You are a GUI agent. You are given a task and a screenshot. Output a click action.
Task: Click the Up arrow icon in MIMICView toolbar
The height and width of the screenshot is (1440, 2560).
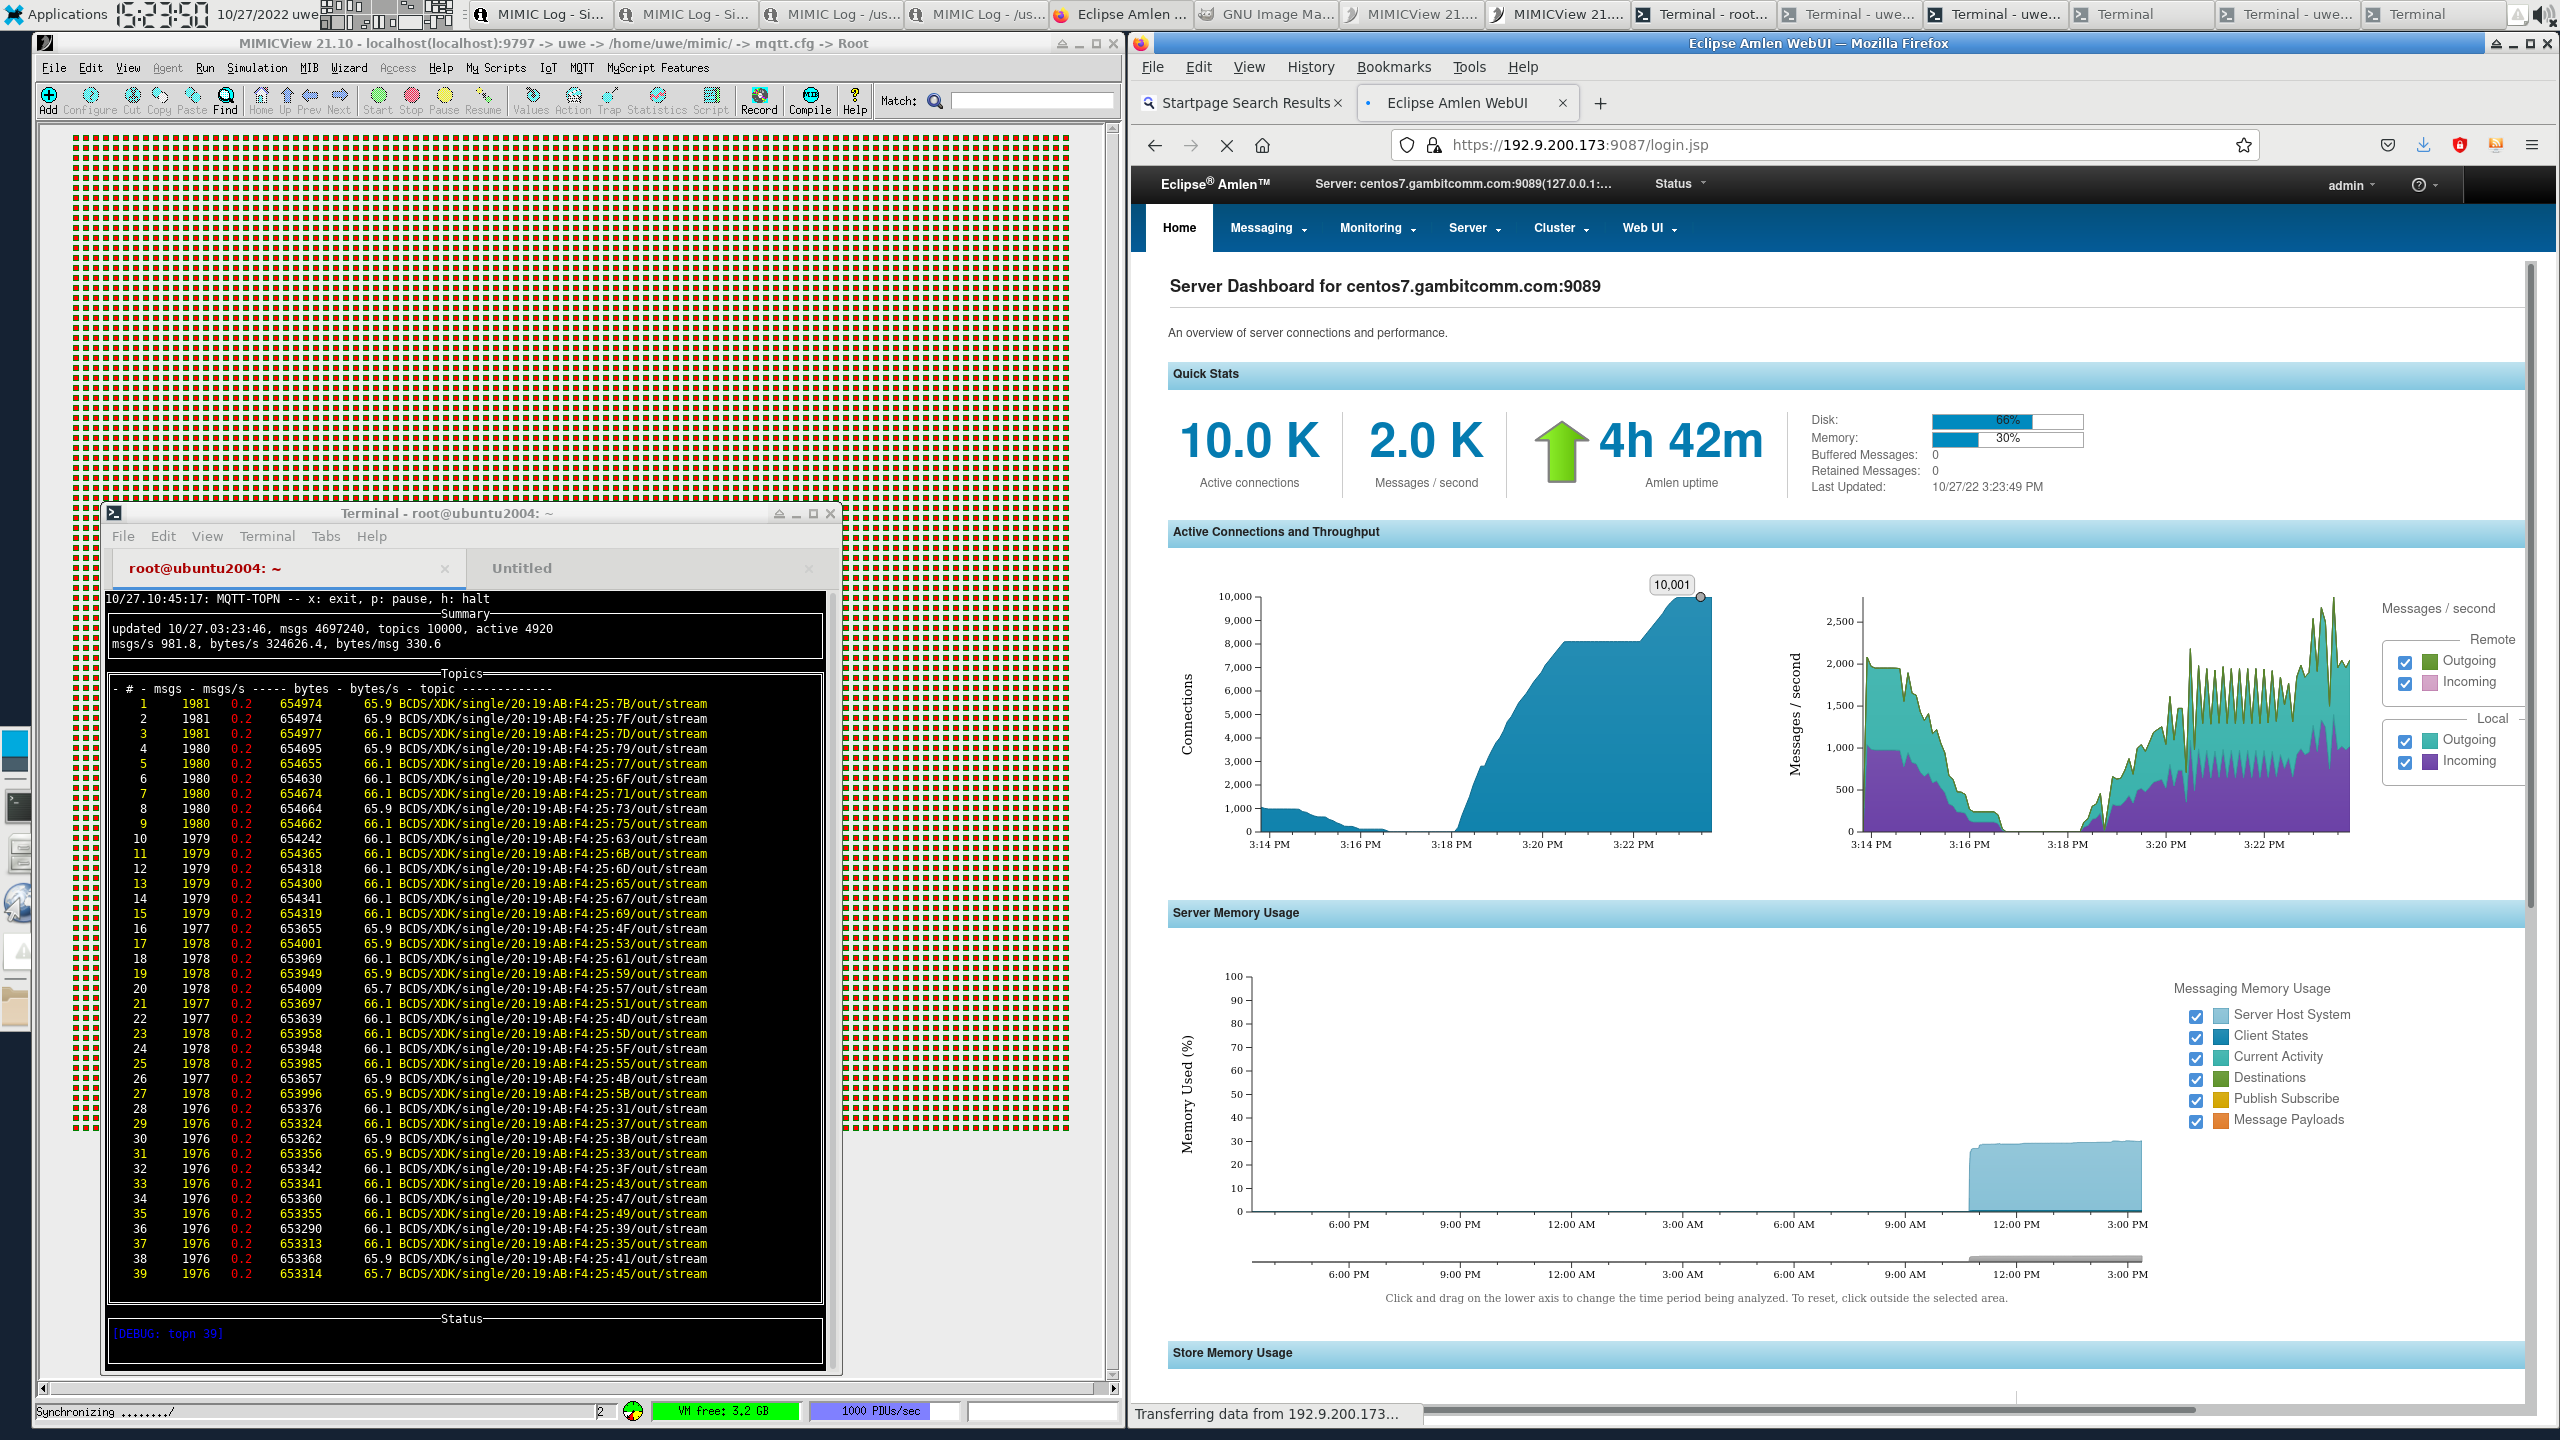[x=286, y=100]
